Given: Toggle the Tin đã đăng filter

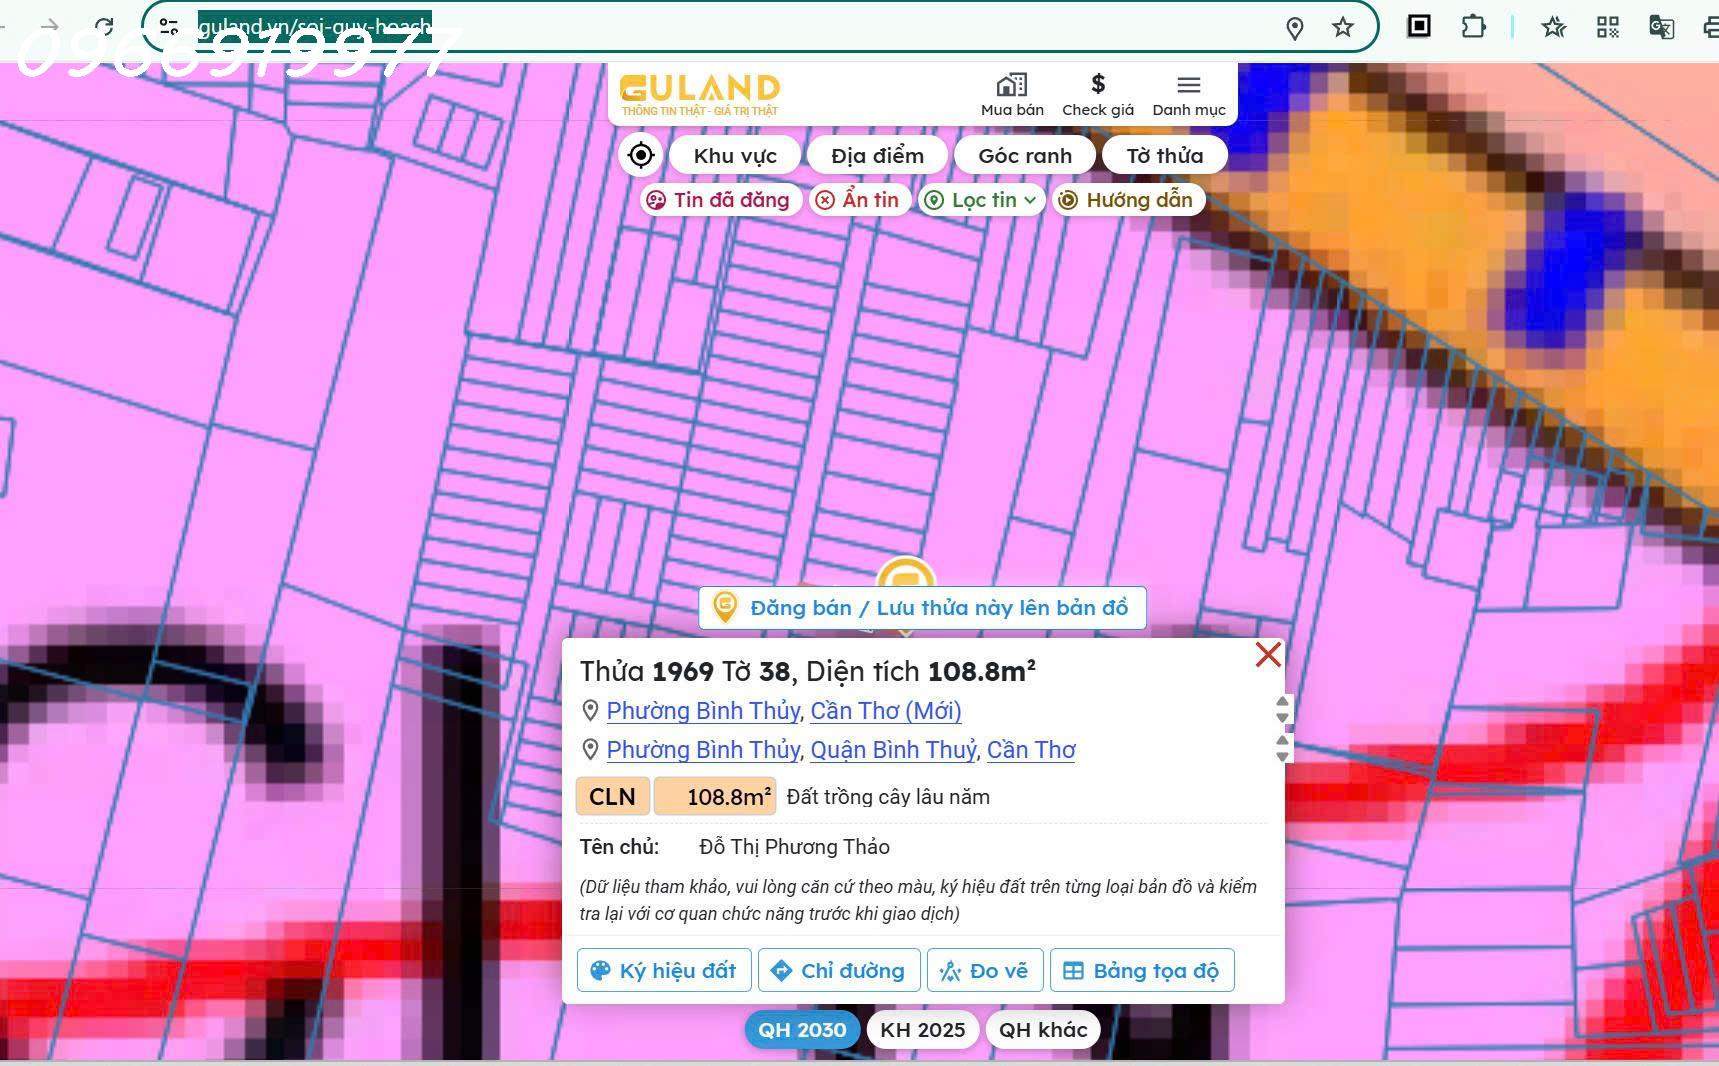Looking at the screenshot, I should [x=720, y=199].
